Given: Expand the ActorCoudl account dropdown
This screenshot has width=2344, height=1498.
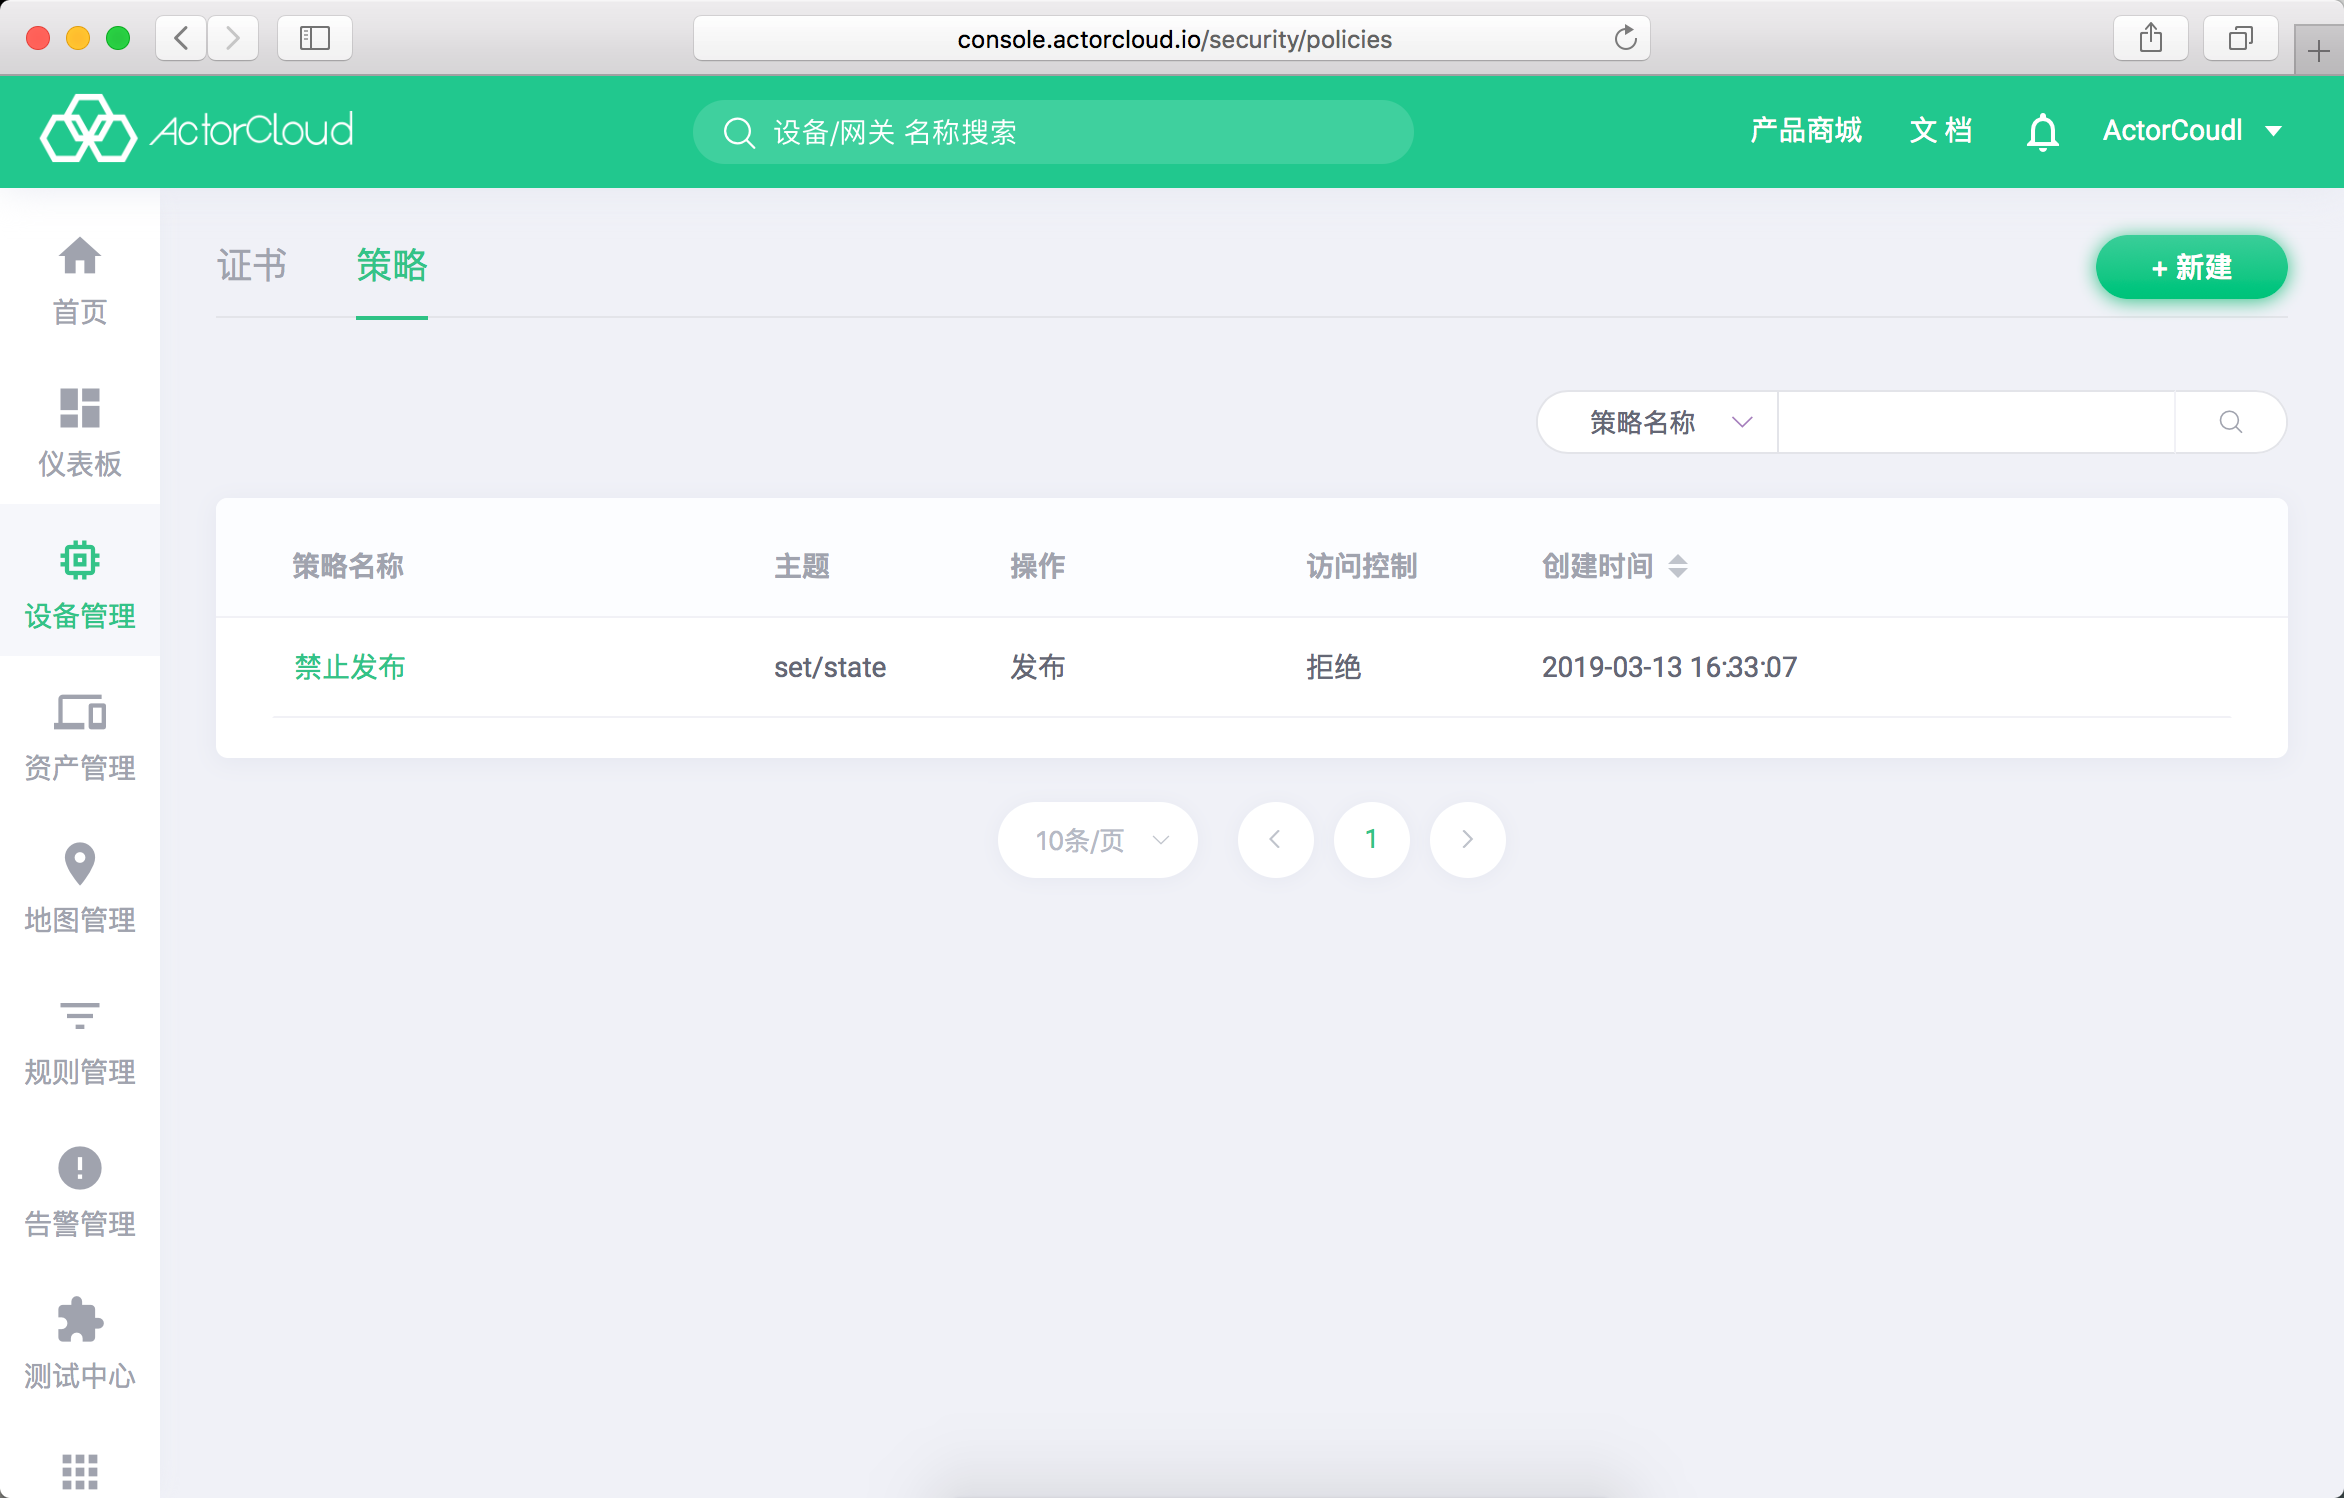Looking at the screenshot, I should [2192, 131].
